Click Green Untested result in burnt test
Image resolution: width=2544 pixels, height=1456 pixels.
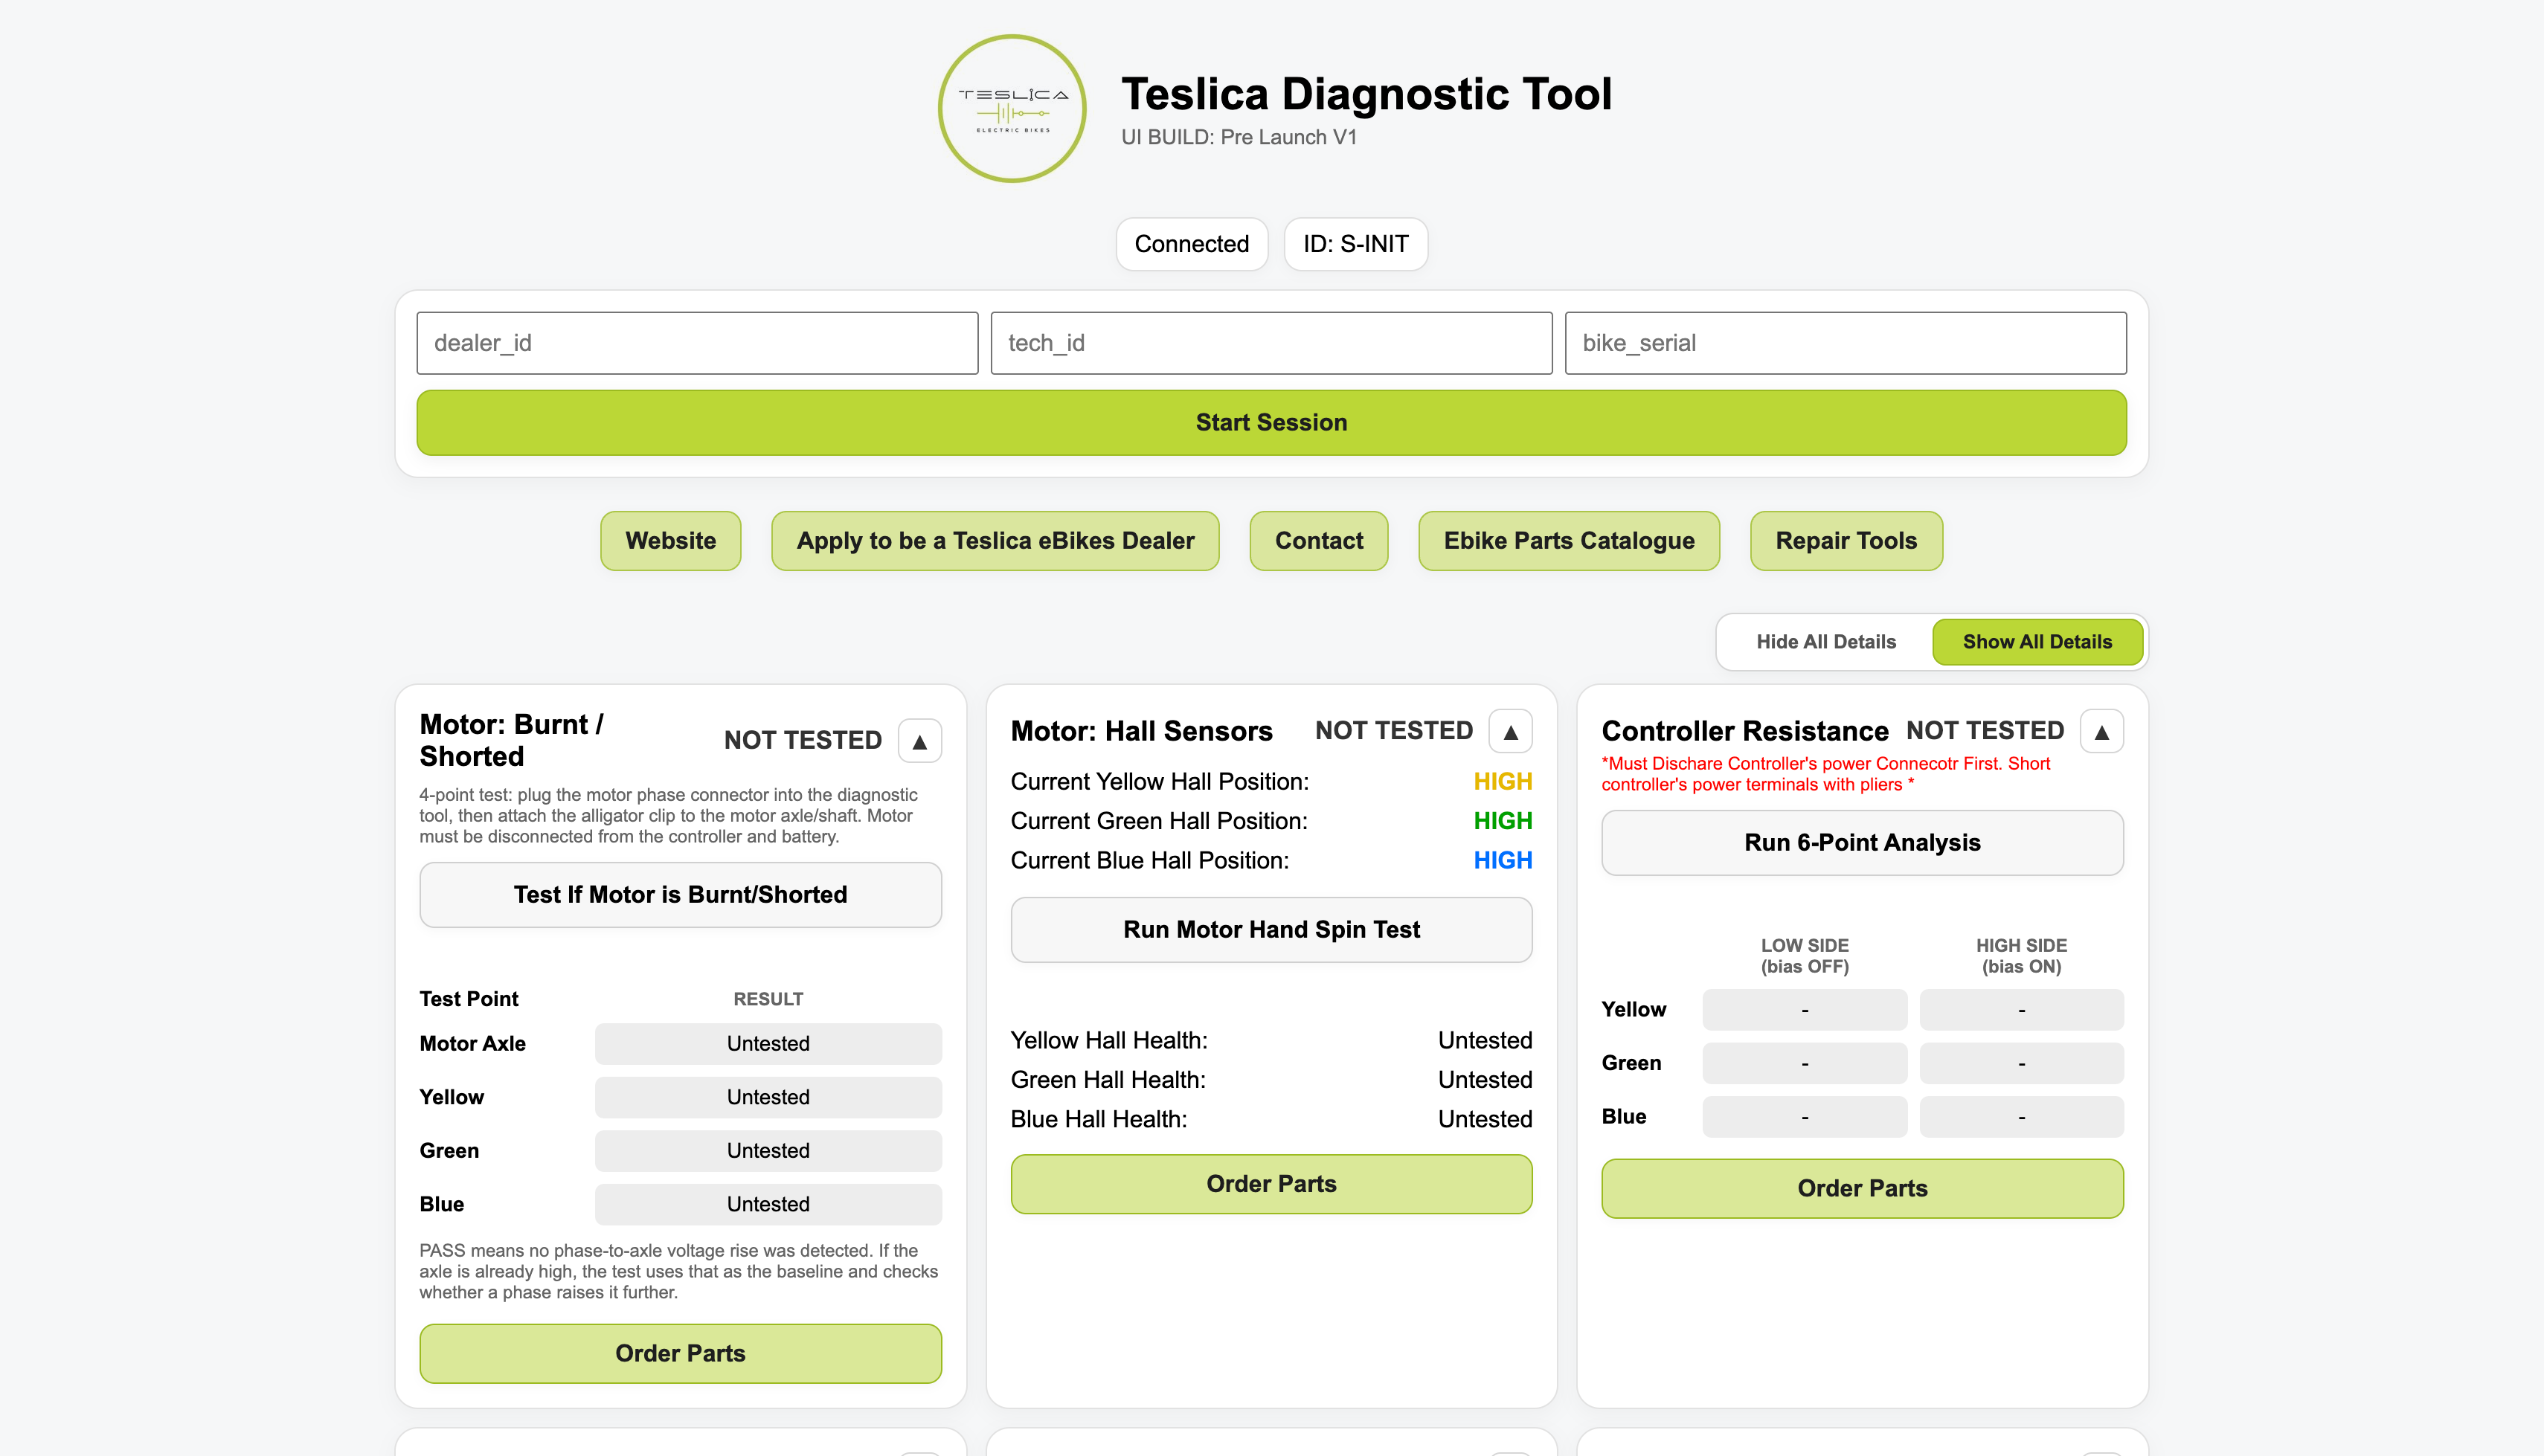click(x=768, y=1151)
